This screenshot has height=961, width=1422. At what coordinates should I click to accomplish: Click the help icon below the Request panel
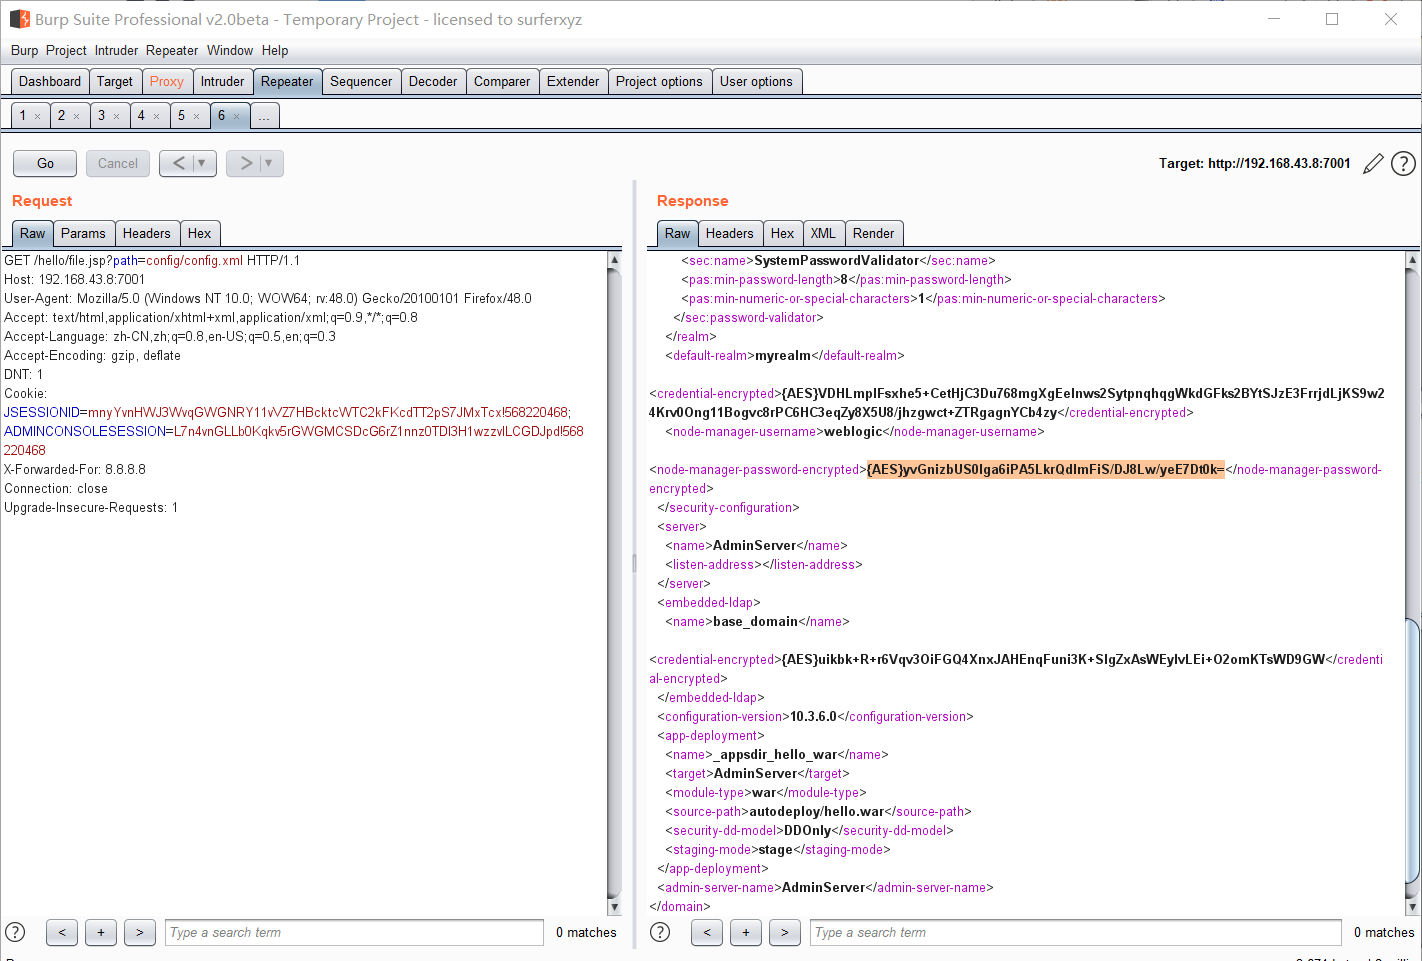click(17, 932)
